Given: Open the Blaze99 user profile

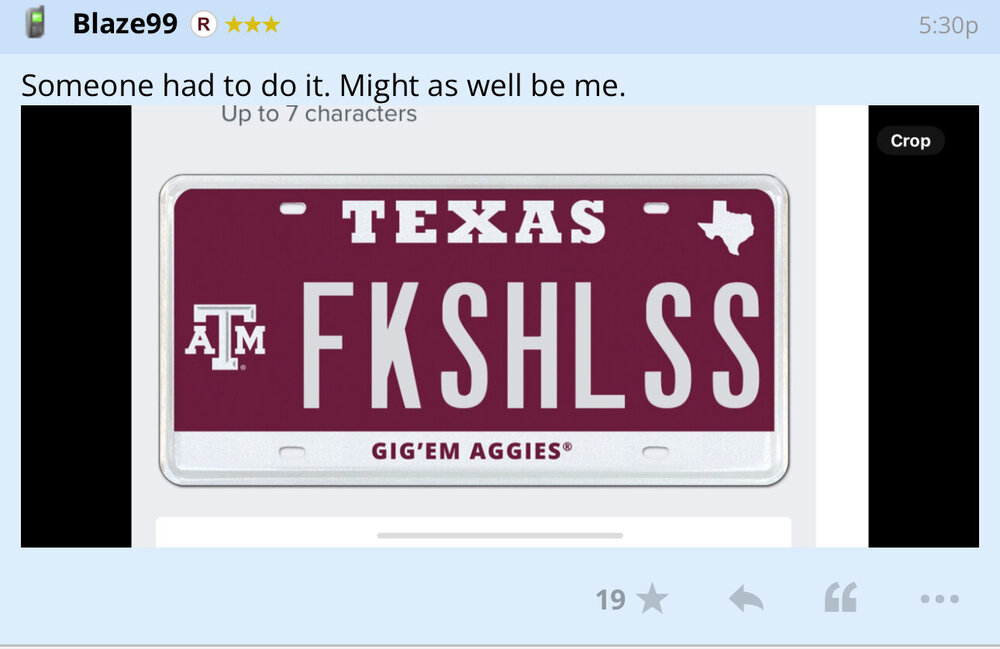Looking at the screenshot, I should coord(125,24).
